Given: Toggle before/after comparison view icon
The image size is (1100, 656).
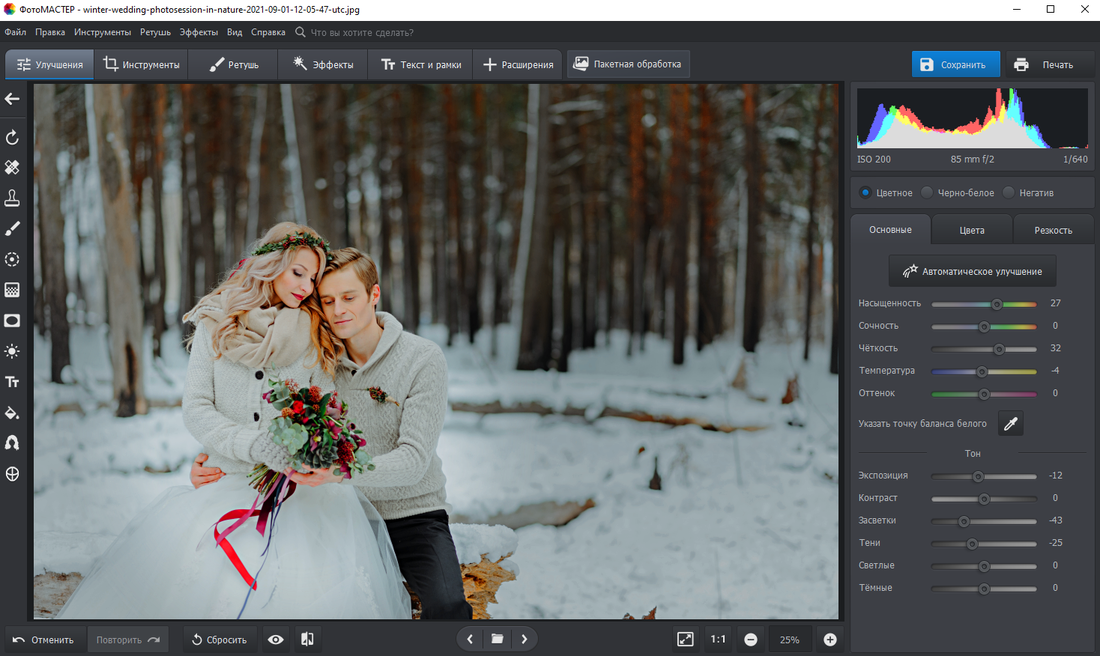Looking at the screenshot, I should tap(308, 639).
